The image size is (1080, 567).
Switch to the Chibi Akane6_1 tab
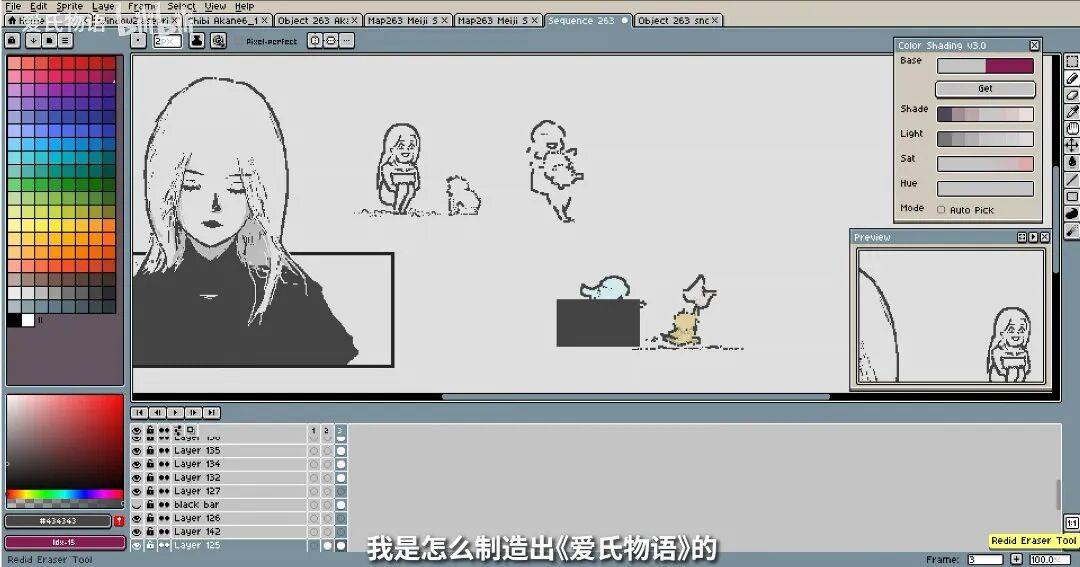tap(222, 20)
